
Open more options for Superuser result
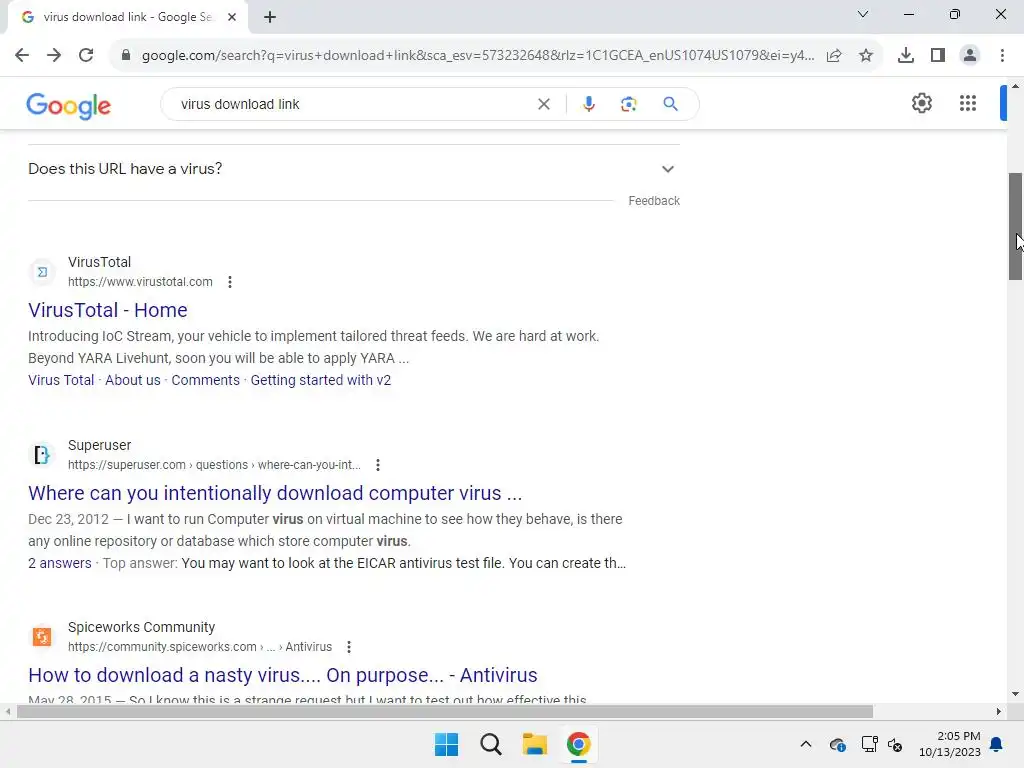pos(377,465)
